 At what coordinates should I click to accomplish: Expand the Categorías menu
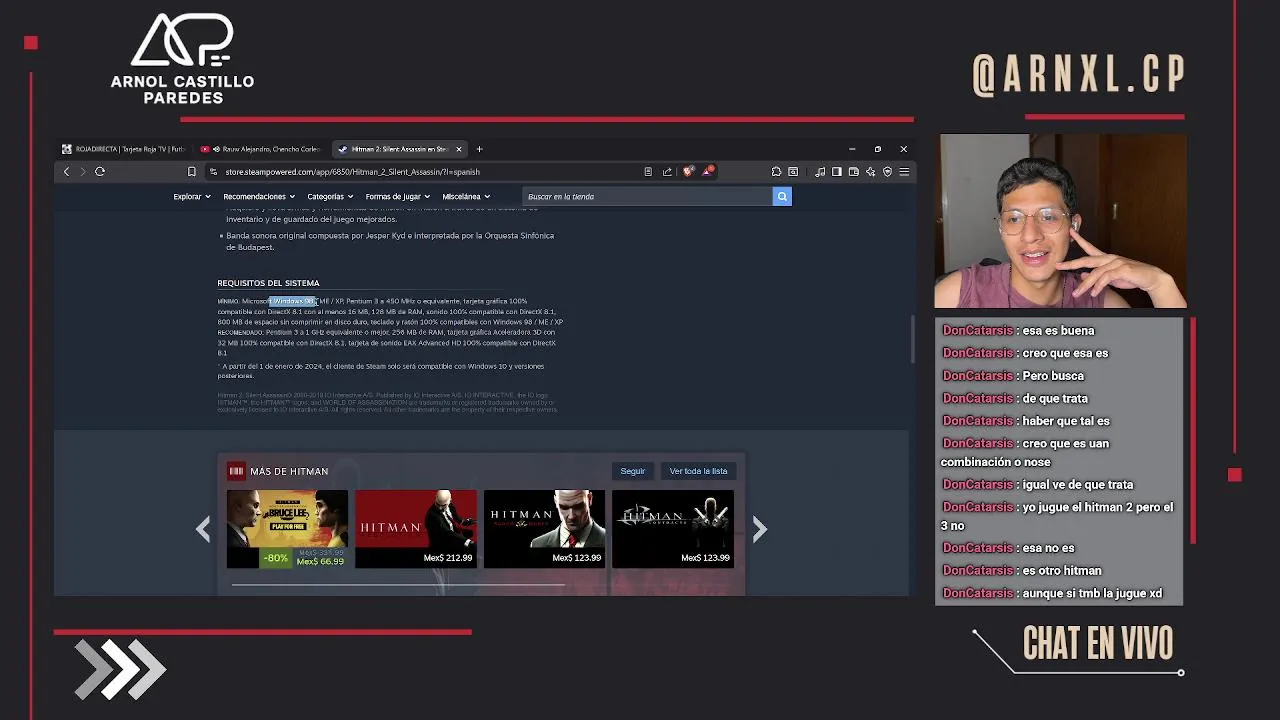click(x=330, y=197)
